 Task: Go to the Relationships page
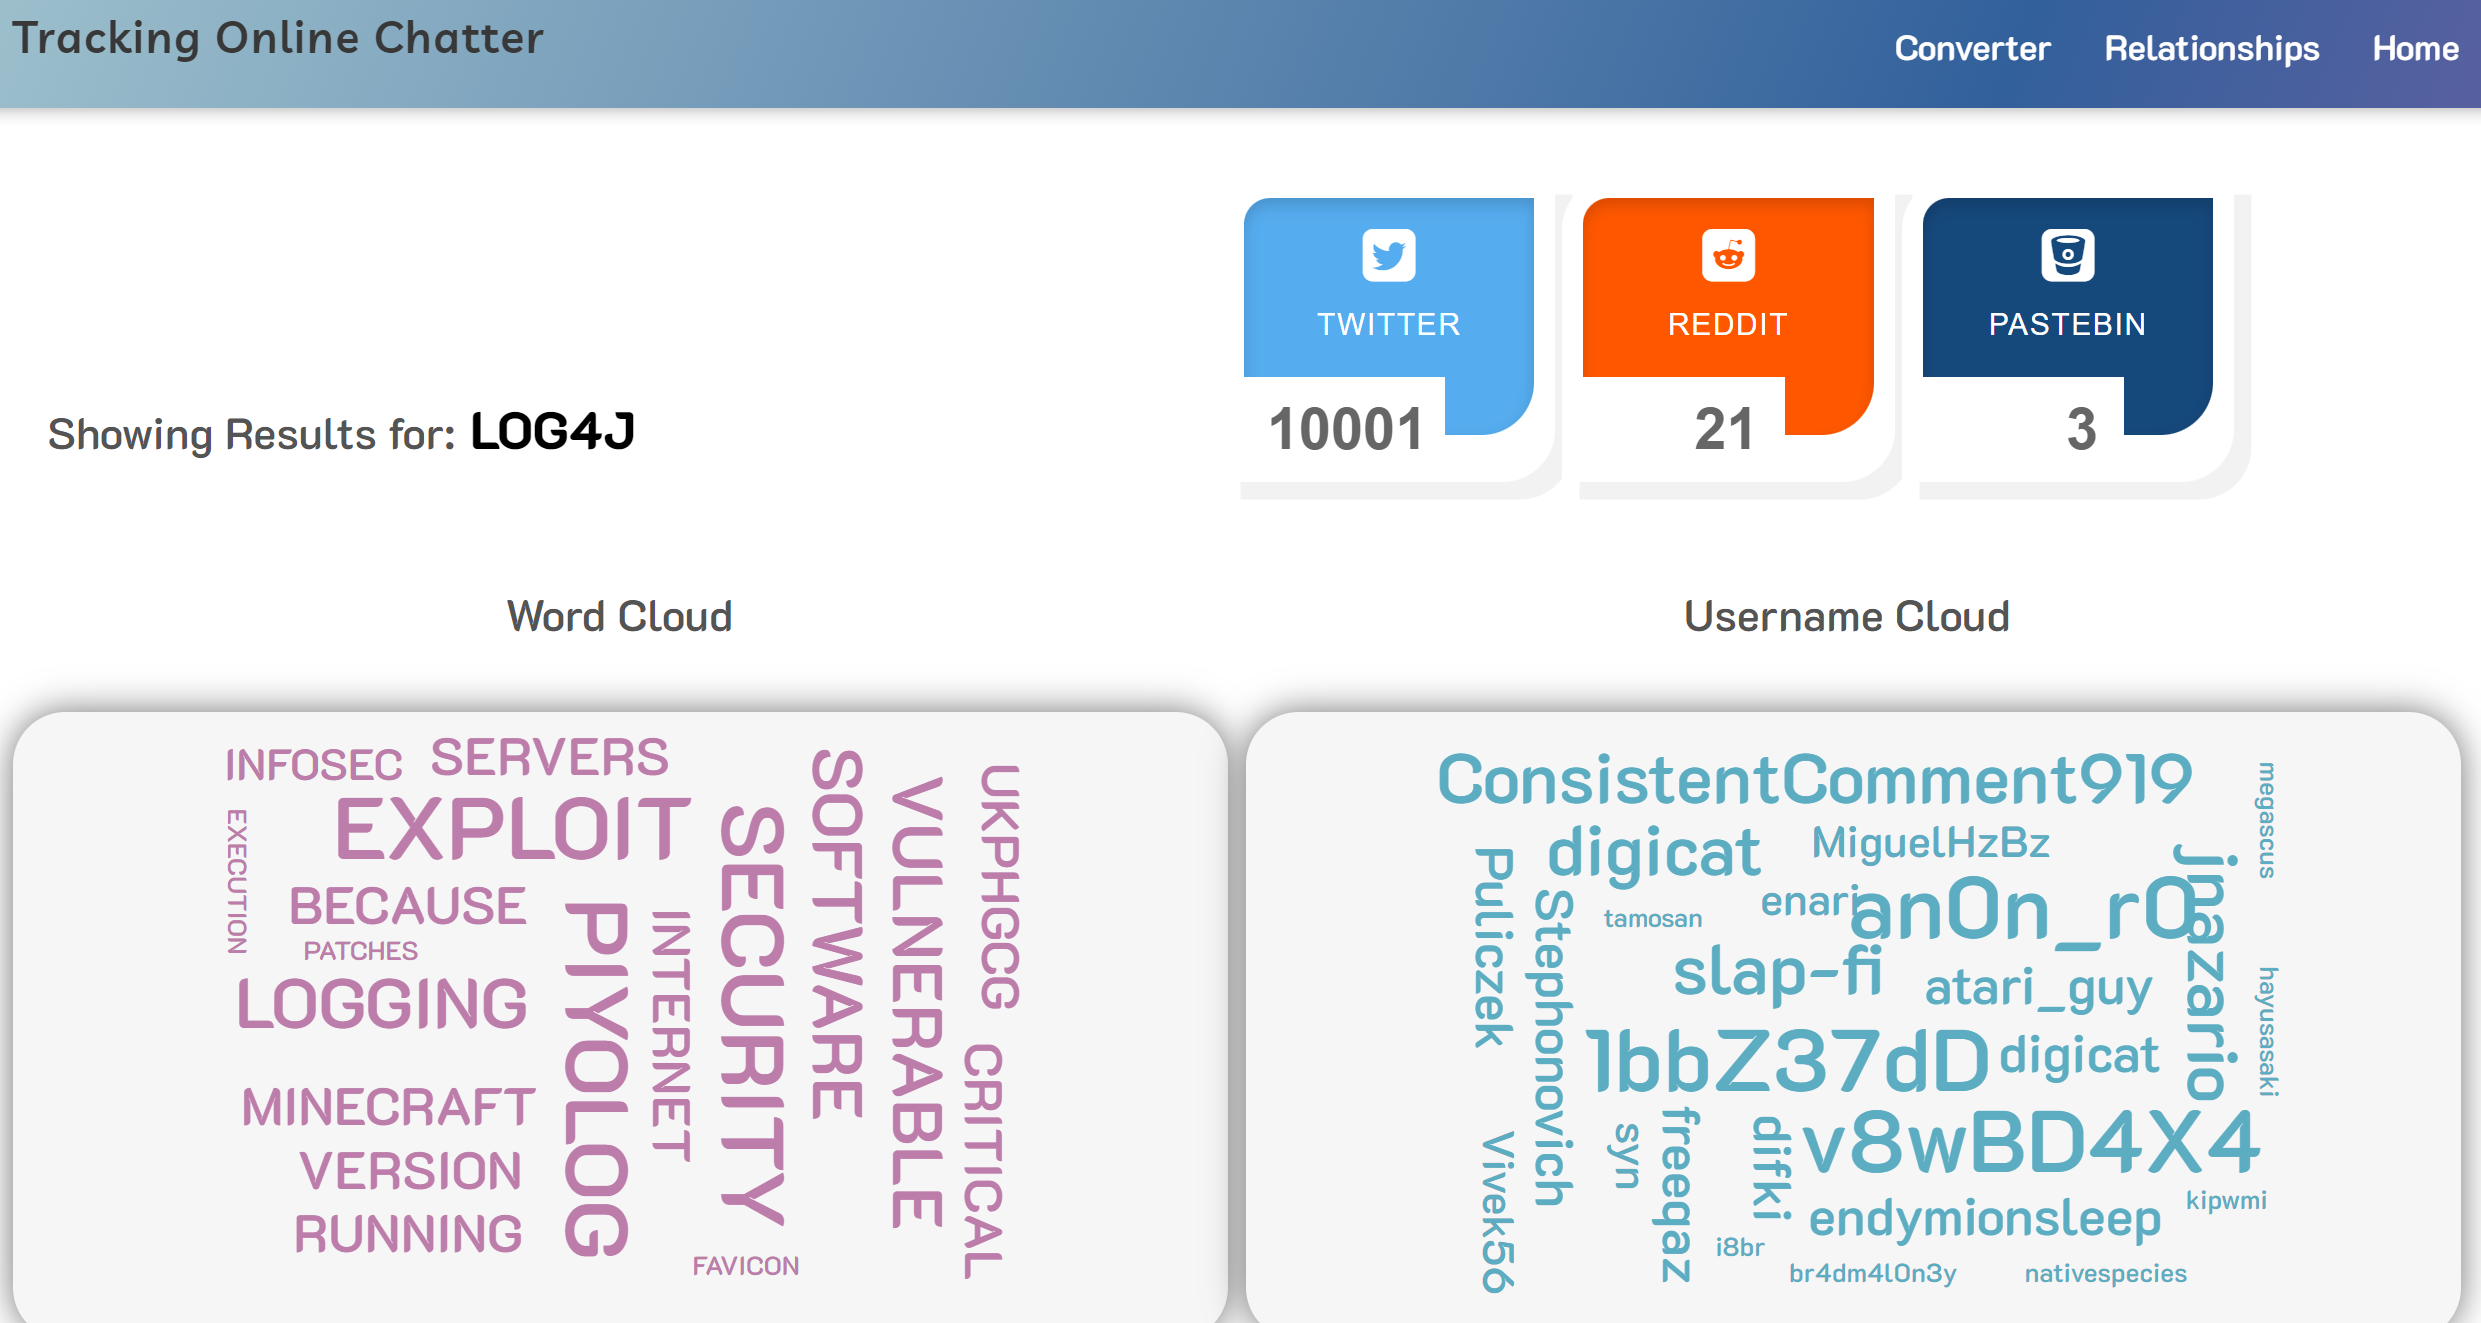coord(2211,48)
